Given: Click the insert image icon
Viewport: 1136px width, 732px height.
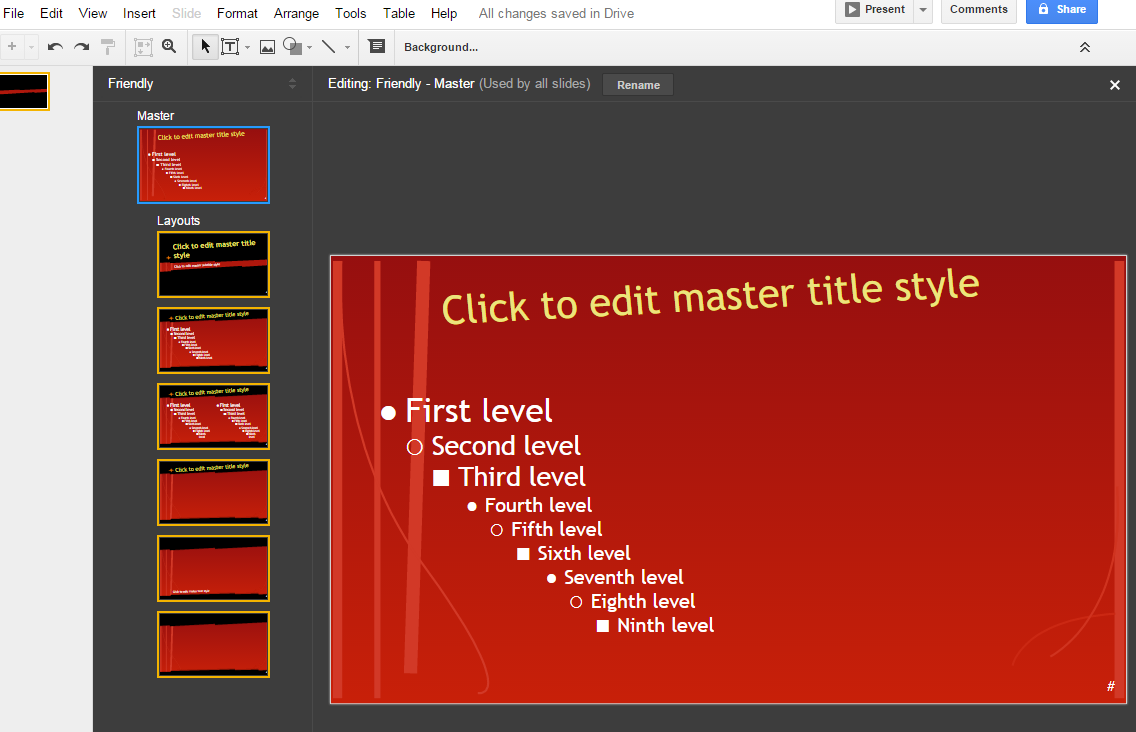Looking at the screenshot, I should [267, 47].
